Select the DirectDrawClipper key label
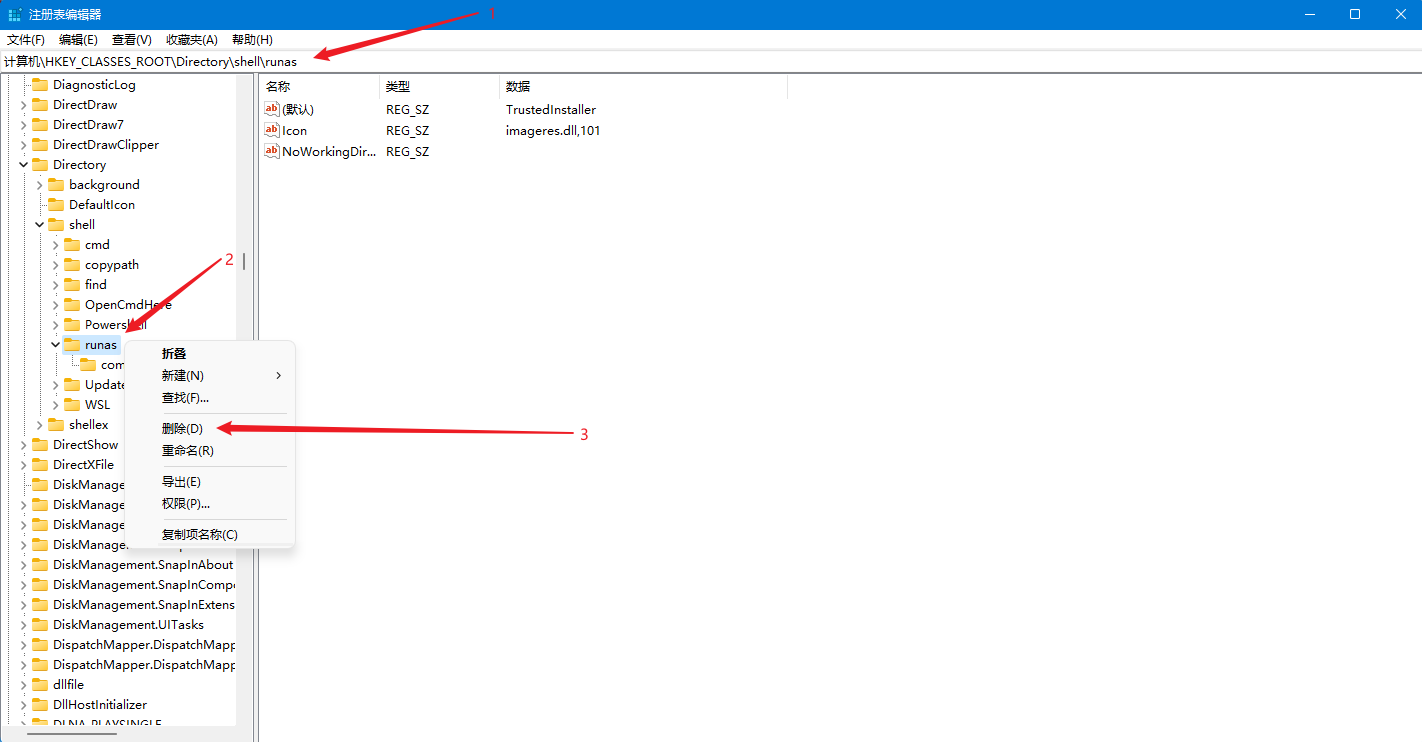Screen dimensions: 1422x742 coord(106,145)
